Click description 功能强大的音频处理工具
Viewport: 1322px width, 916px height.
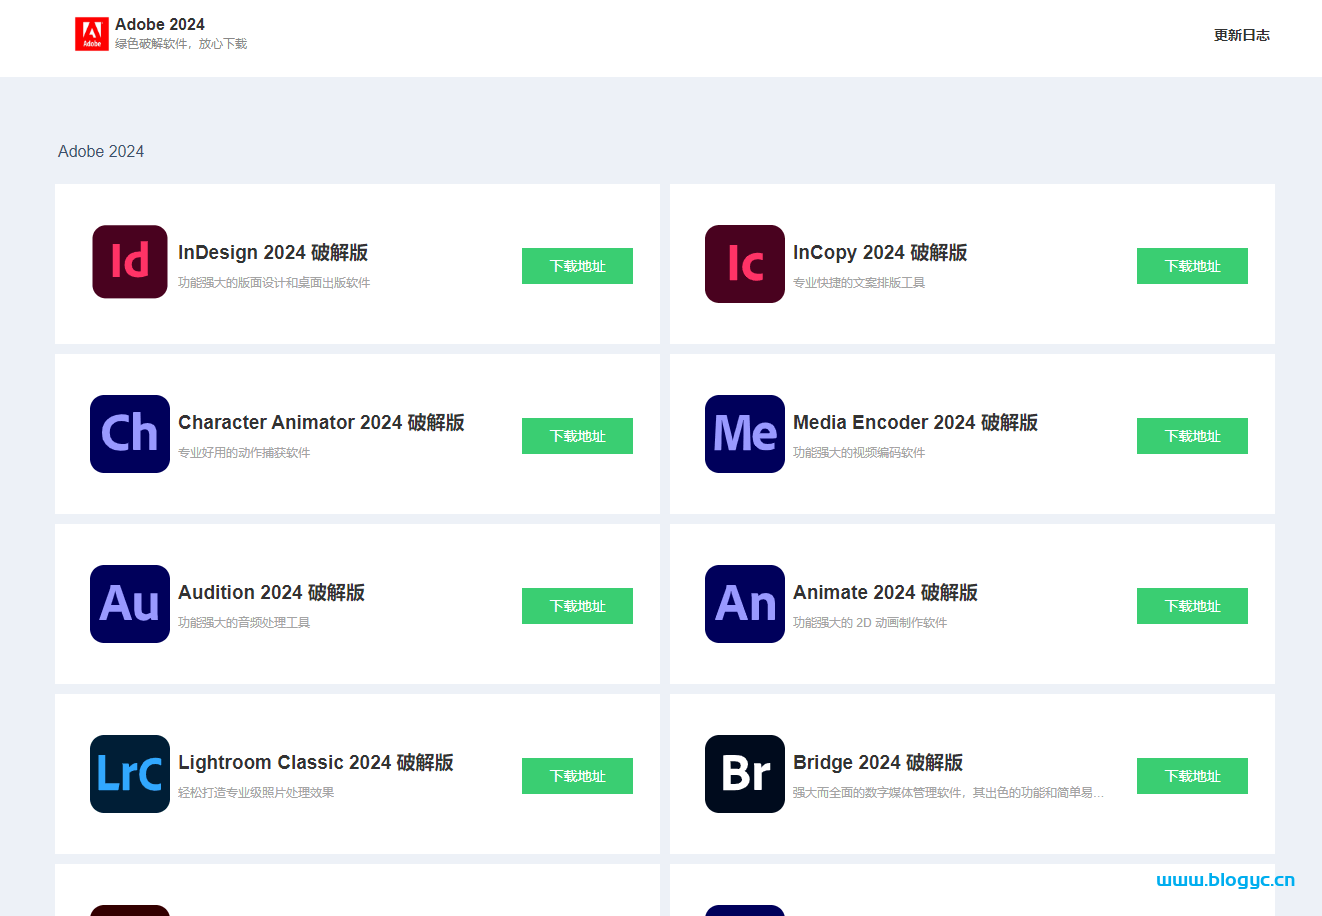(x=244, y=623)
